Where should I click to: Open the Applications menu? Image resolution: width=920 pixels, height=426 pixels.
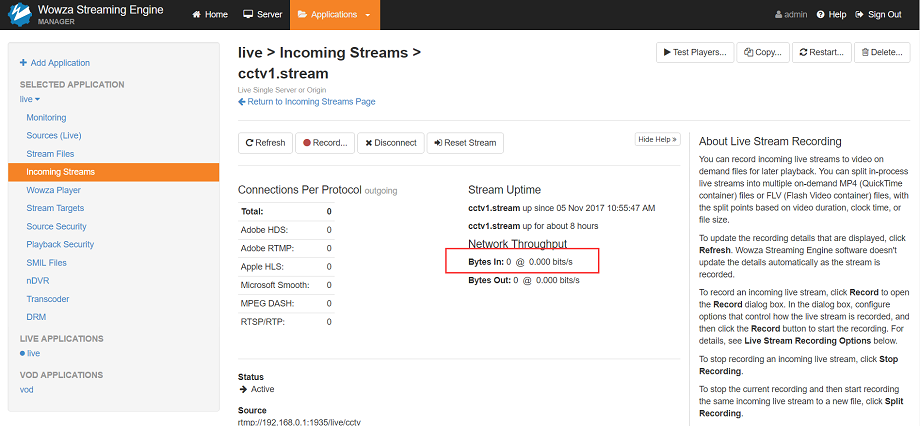[x=335, y=15]
